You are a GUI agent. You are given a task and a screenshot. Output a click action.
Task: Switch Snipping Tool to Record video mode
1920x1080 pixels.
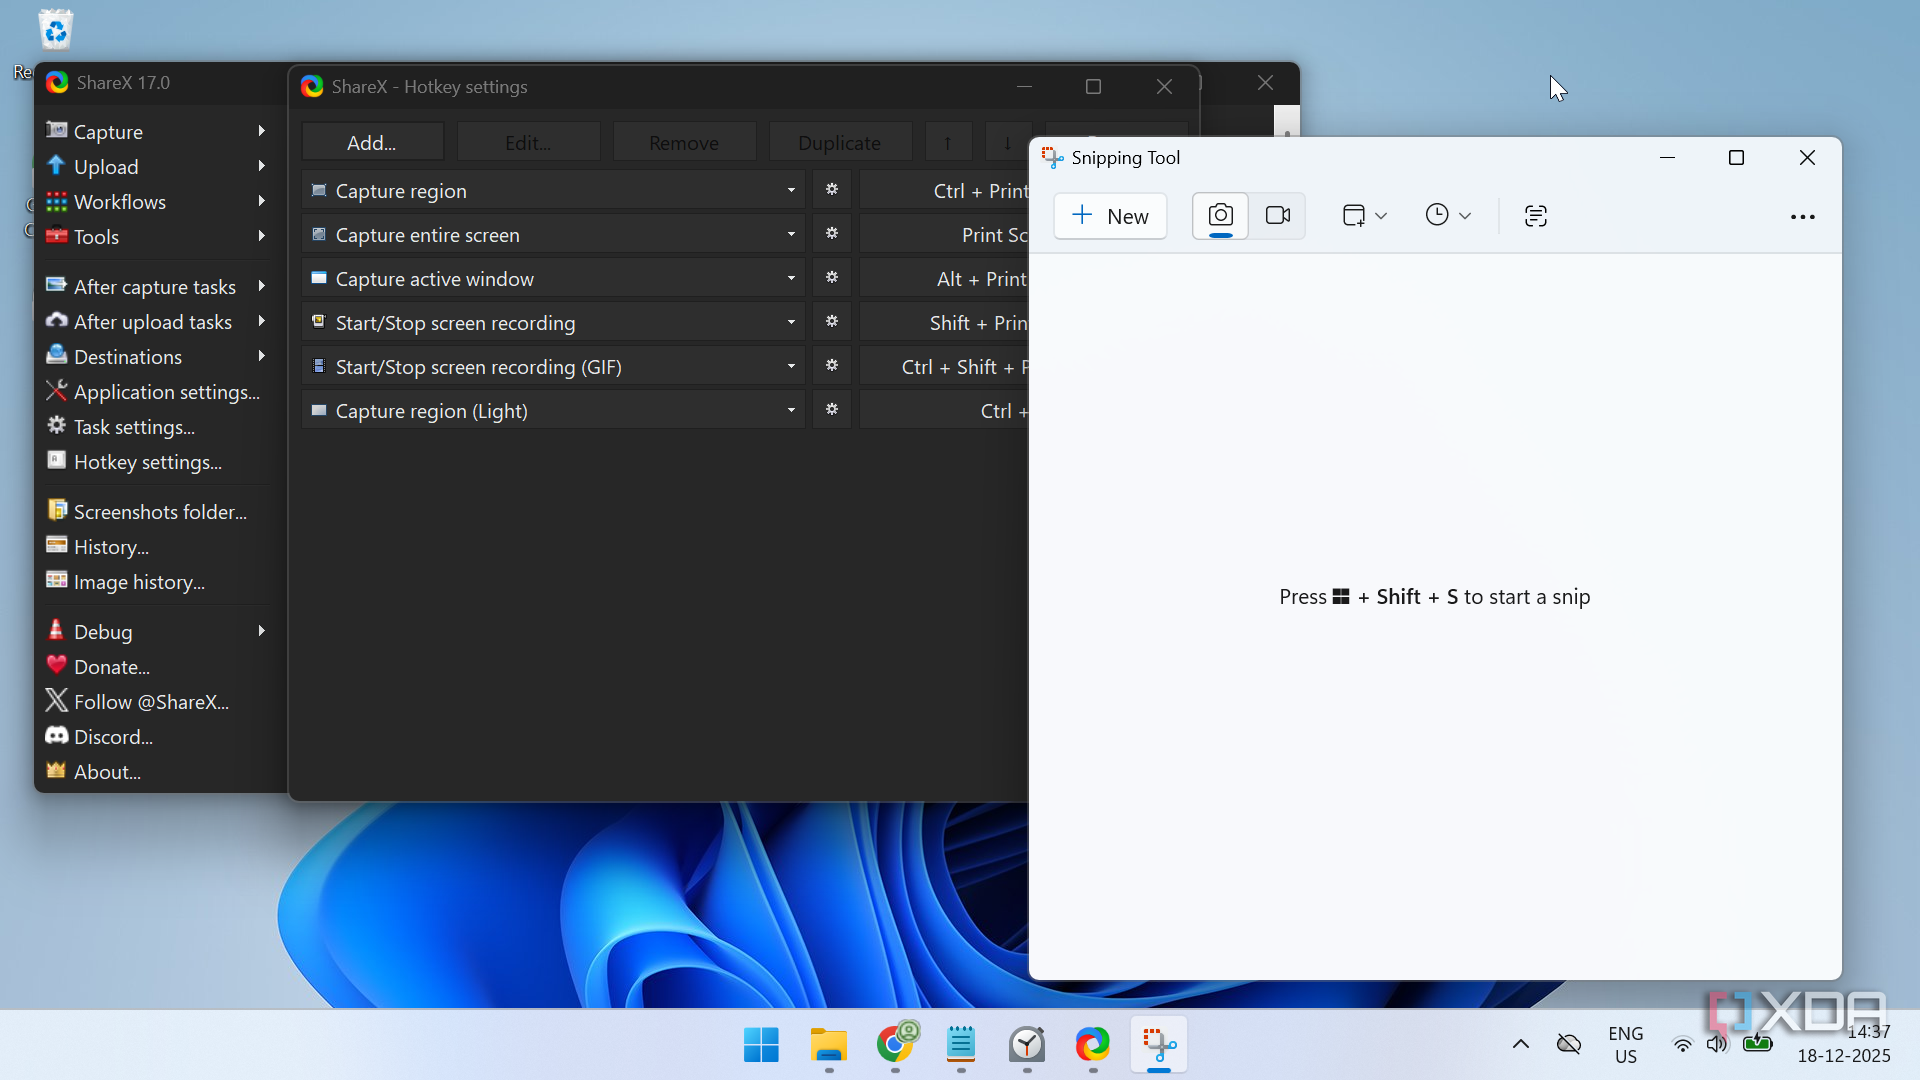point(1278,216)
